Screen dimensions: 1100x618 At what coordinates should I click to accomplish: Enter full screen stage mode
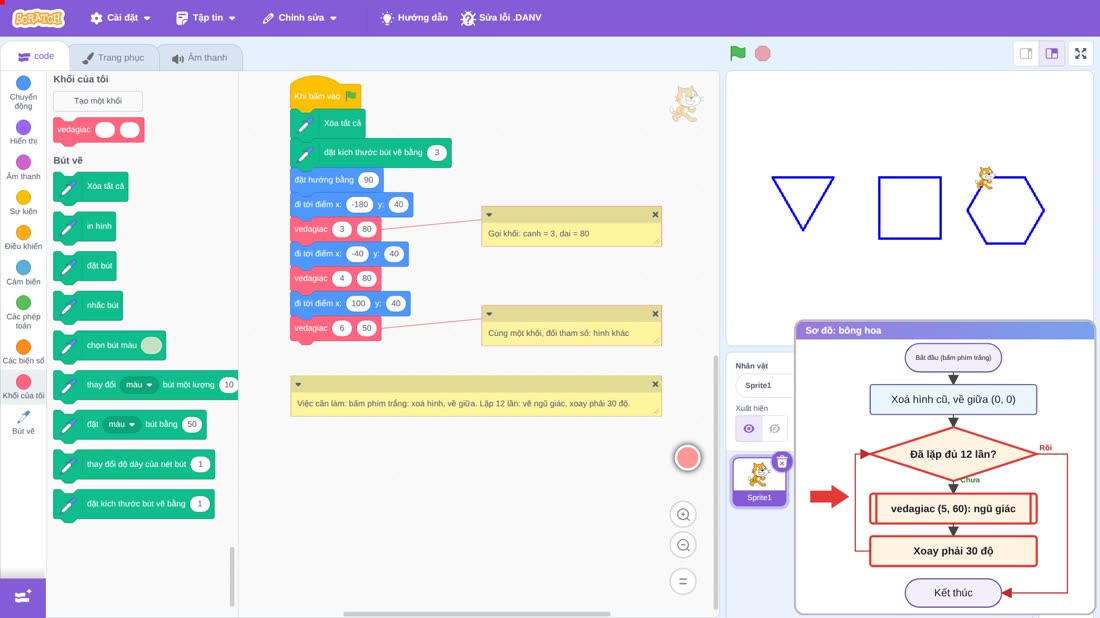coord(1080,53)
